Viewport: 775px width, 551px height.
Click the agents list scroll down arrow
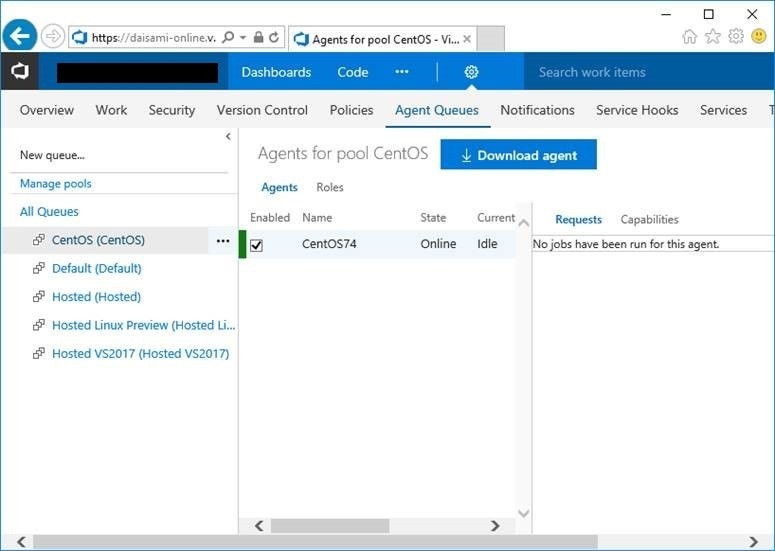[x=523, y=513]
